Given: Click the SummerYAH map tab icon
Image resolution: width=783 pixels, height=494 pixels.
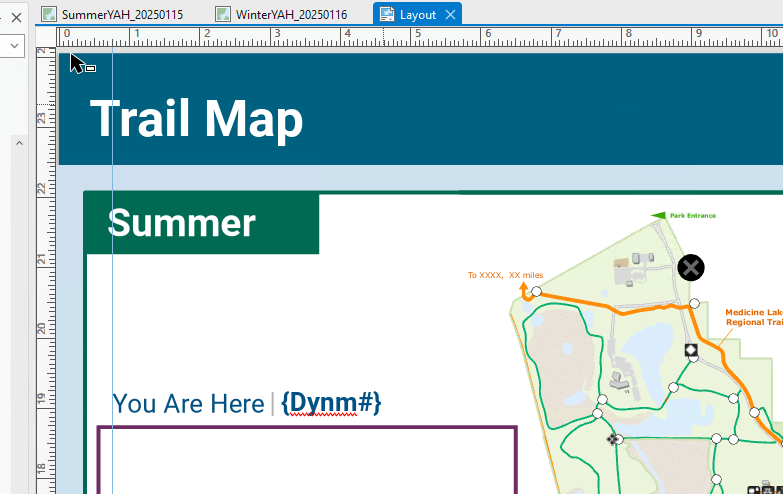Looking at the screenshot, I should click(x=49, y=14).
